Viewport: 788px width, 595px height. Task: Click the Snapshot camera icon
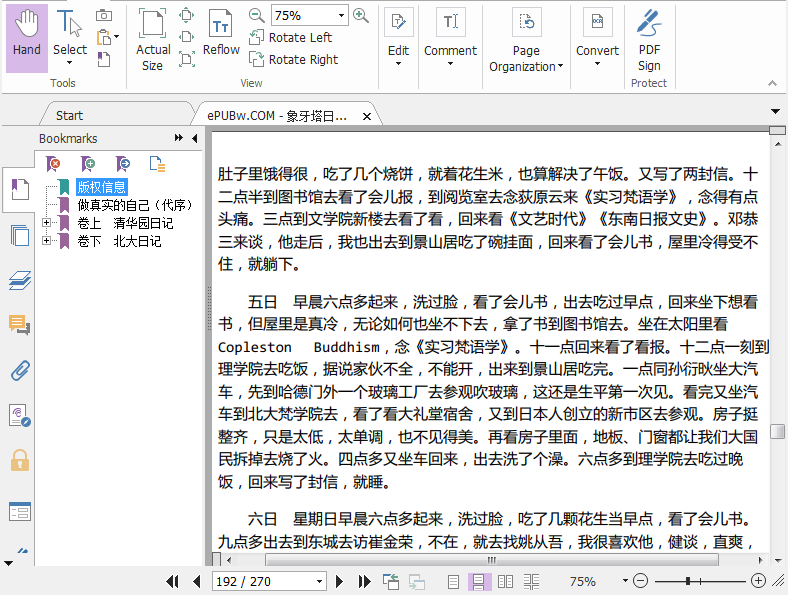pyautogui.click(x=104, y=15)
